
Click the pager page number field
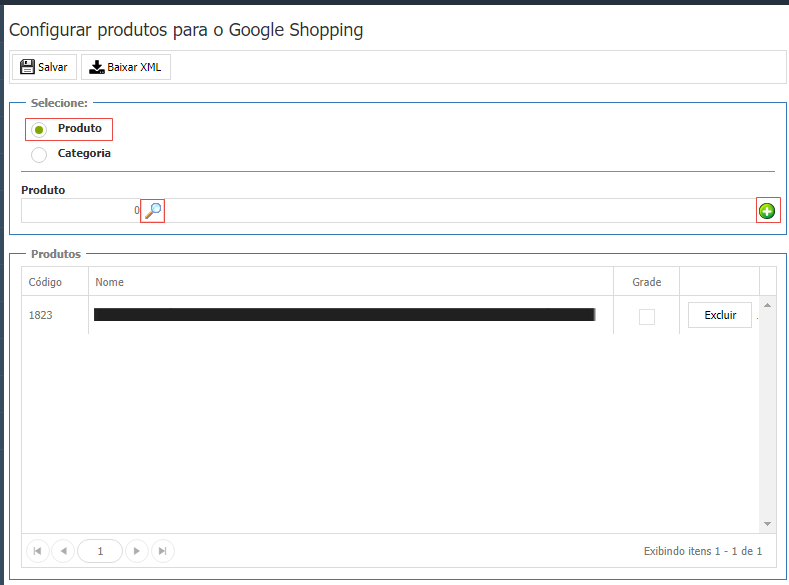pyautogui.click(x=100, y=551)
